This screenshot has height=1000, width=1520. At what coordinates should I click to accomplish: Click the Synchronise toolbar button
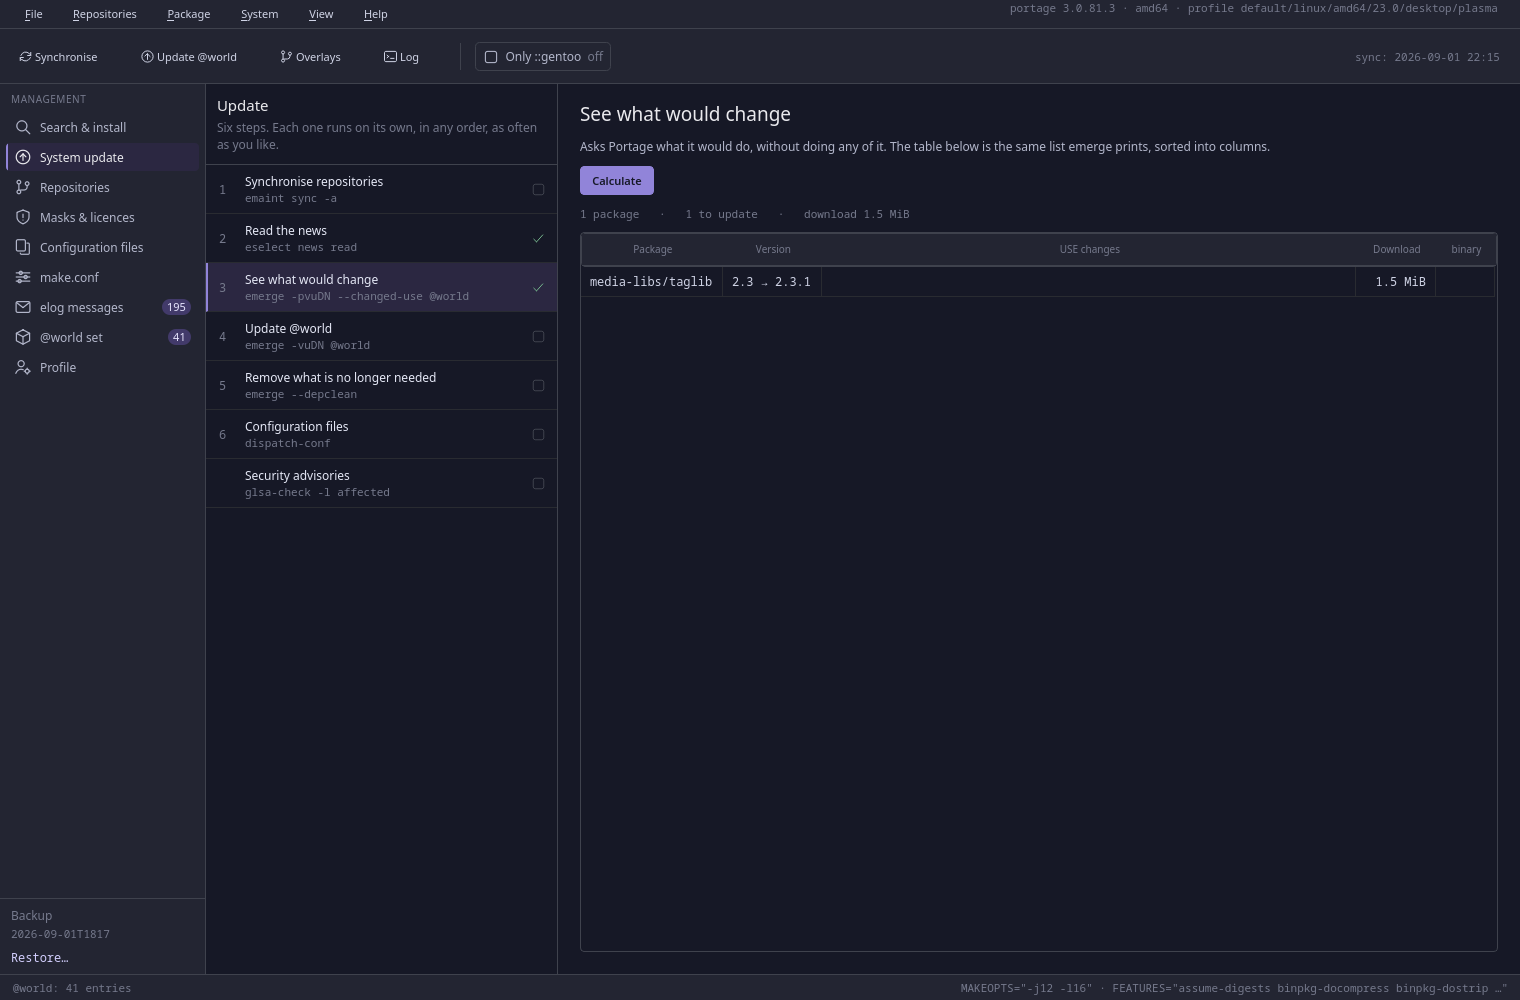click(x=58, y=57)
